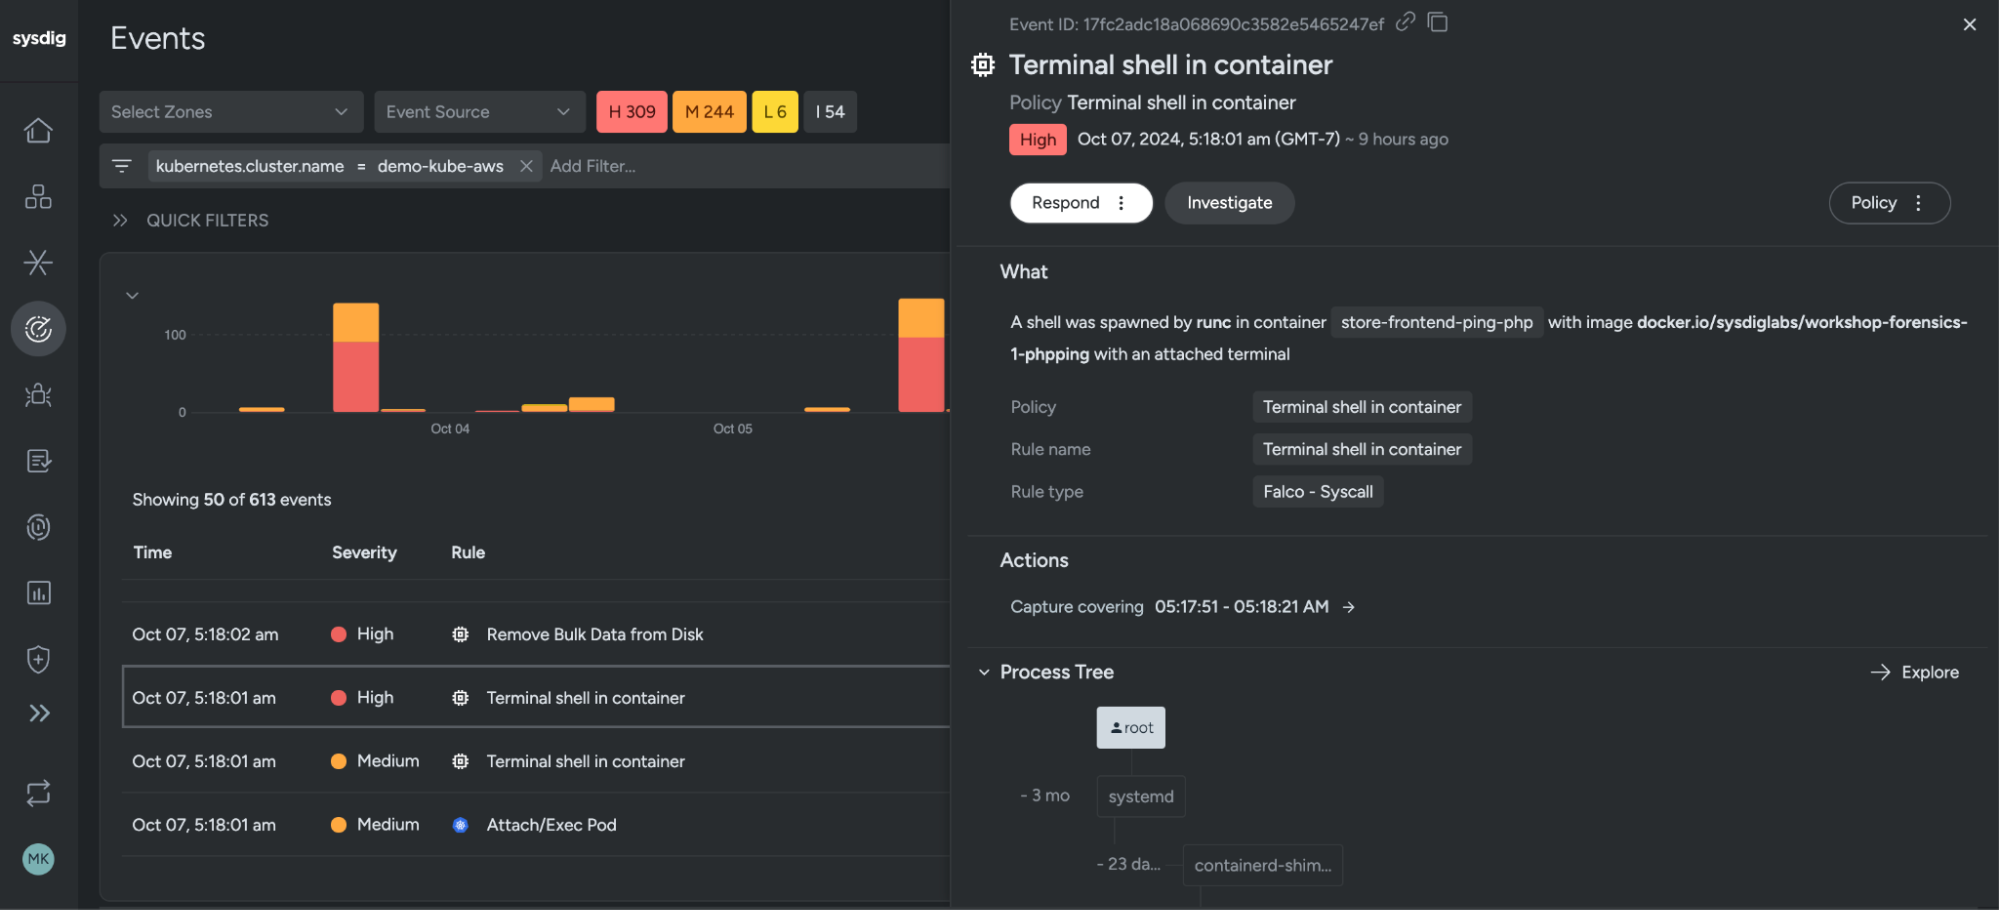Click the Investigate button
This screenshot has width=1999, height=910.
(x=1229, y=203)
